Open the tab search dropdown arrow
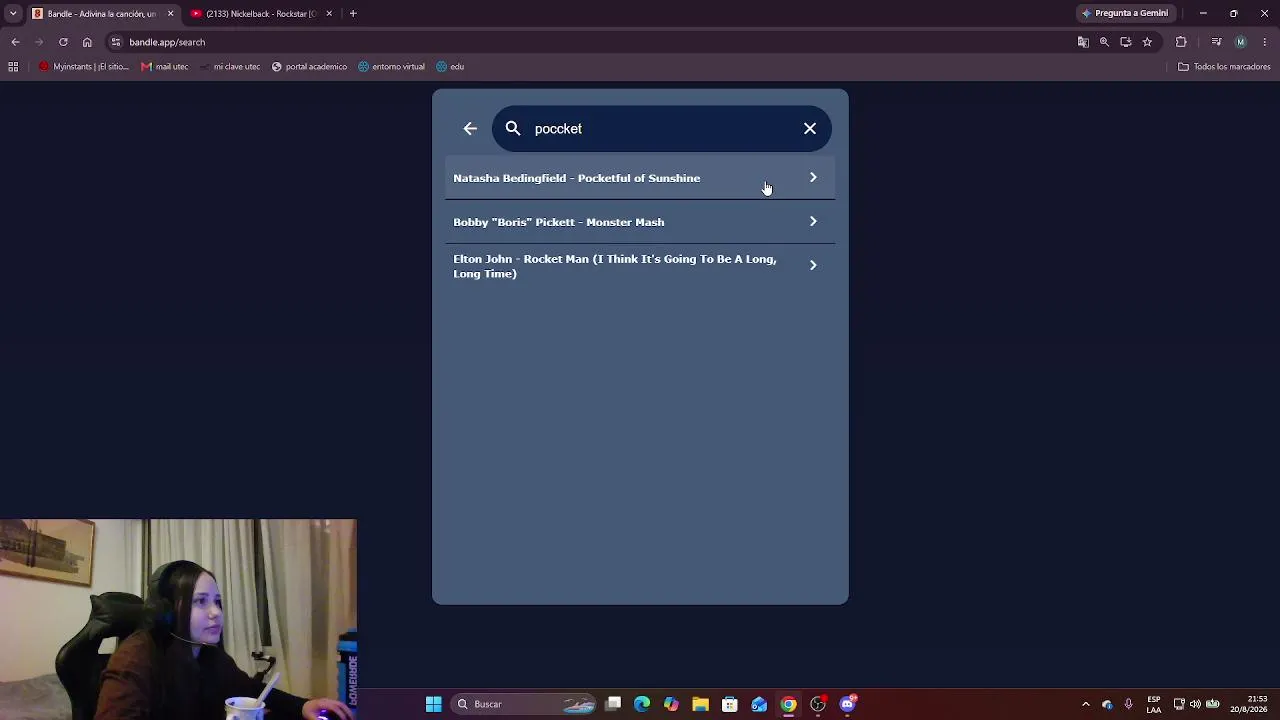The width and height of the screenshot is (1280, 720). pos(13,14)
